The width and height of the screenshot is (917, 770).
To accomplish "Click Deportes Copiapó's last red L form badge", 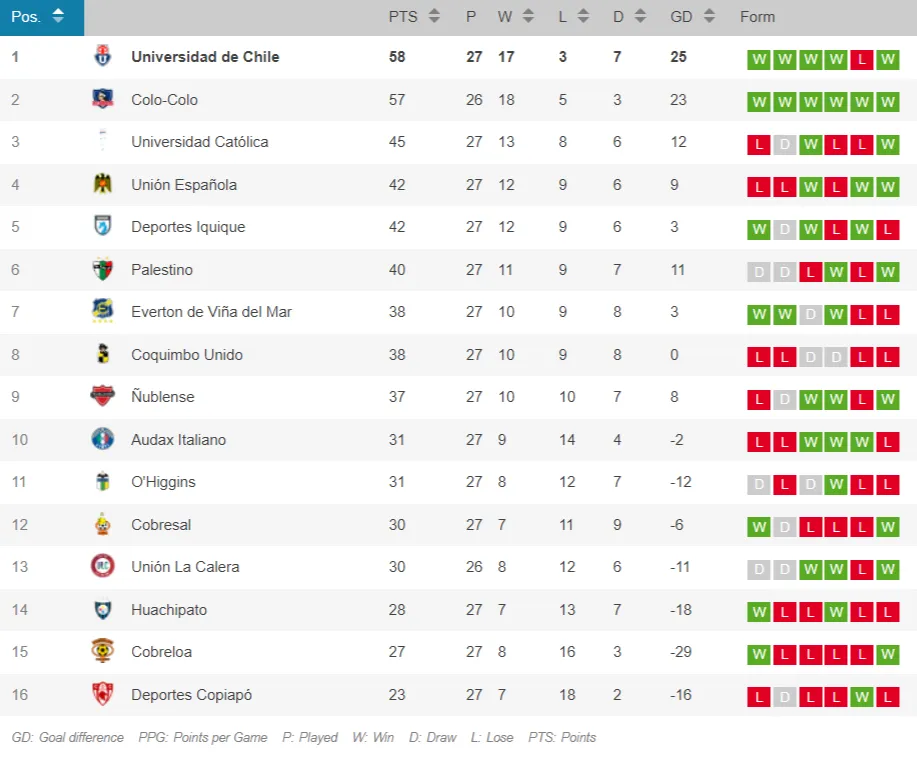I will pyautogui.click(x=887, y=697).
